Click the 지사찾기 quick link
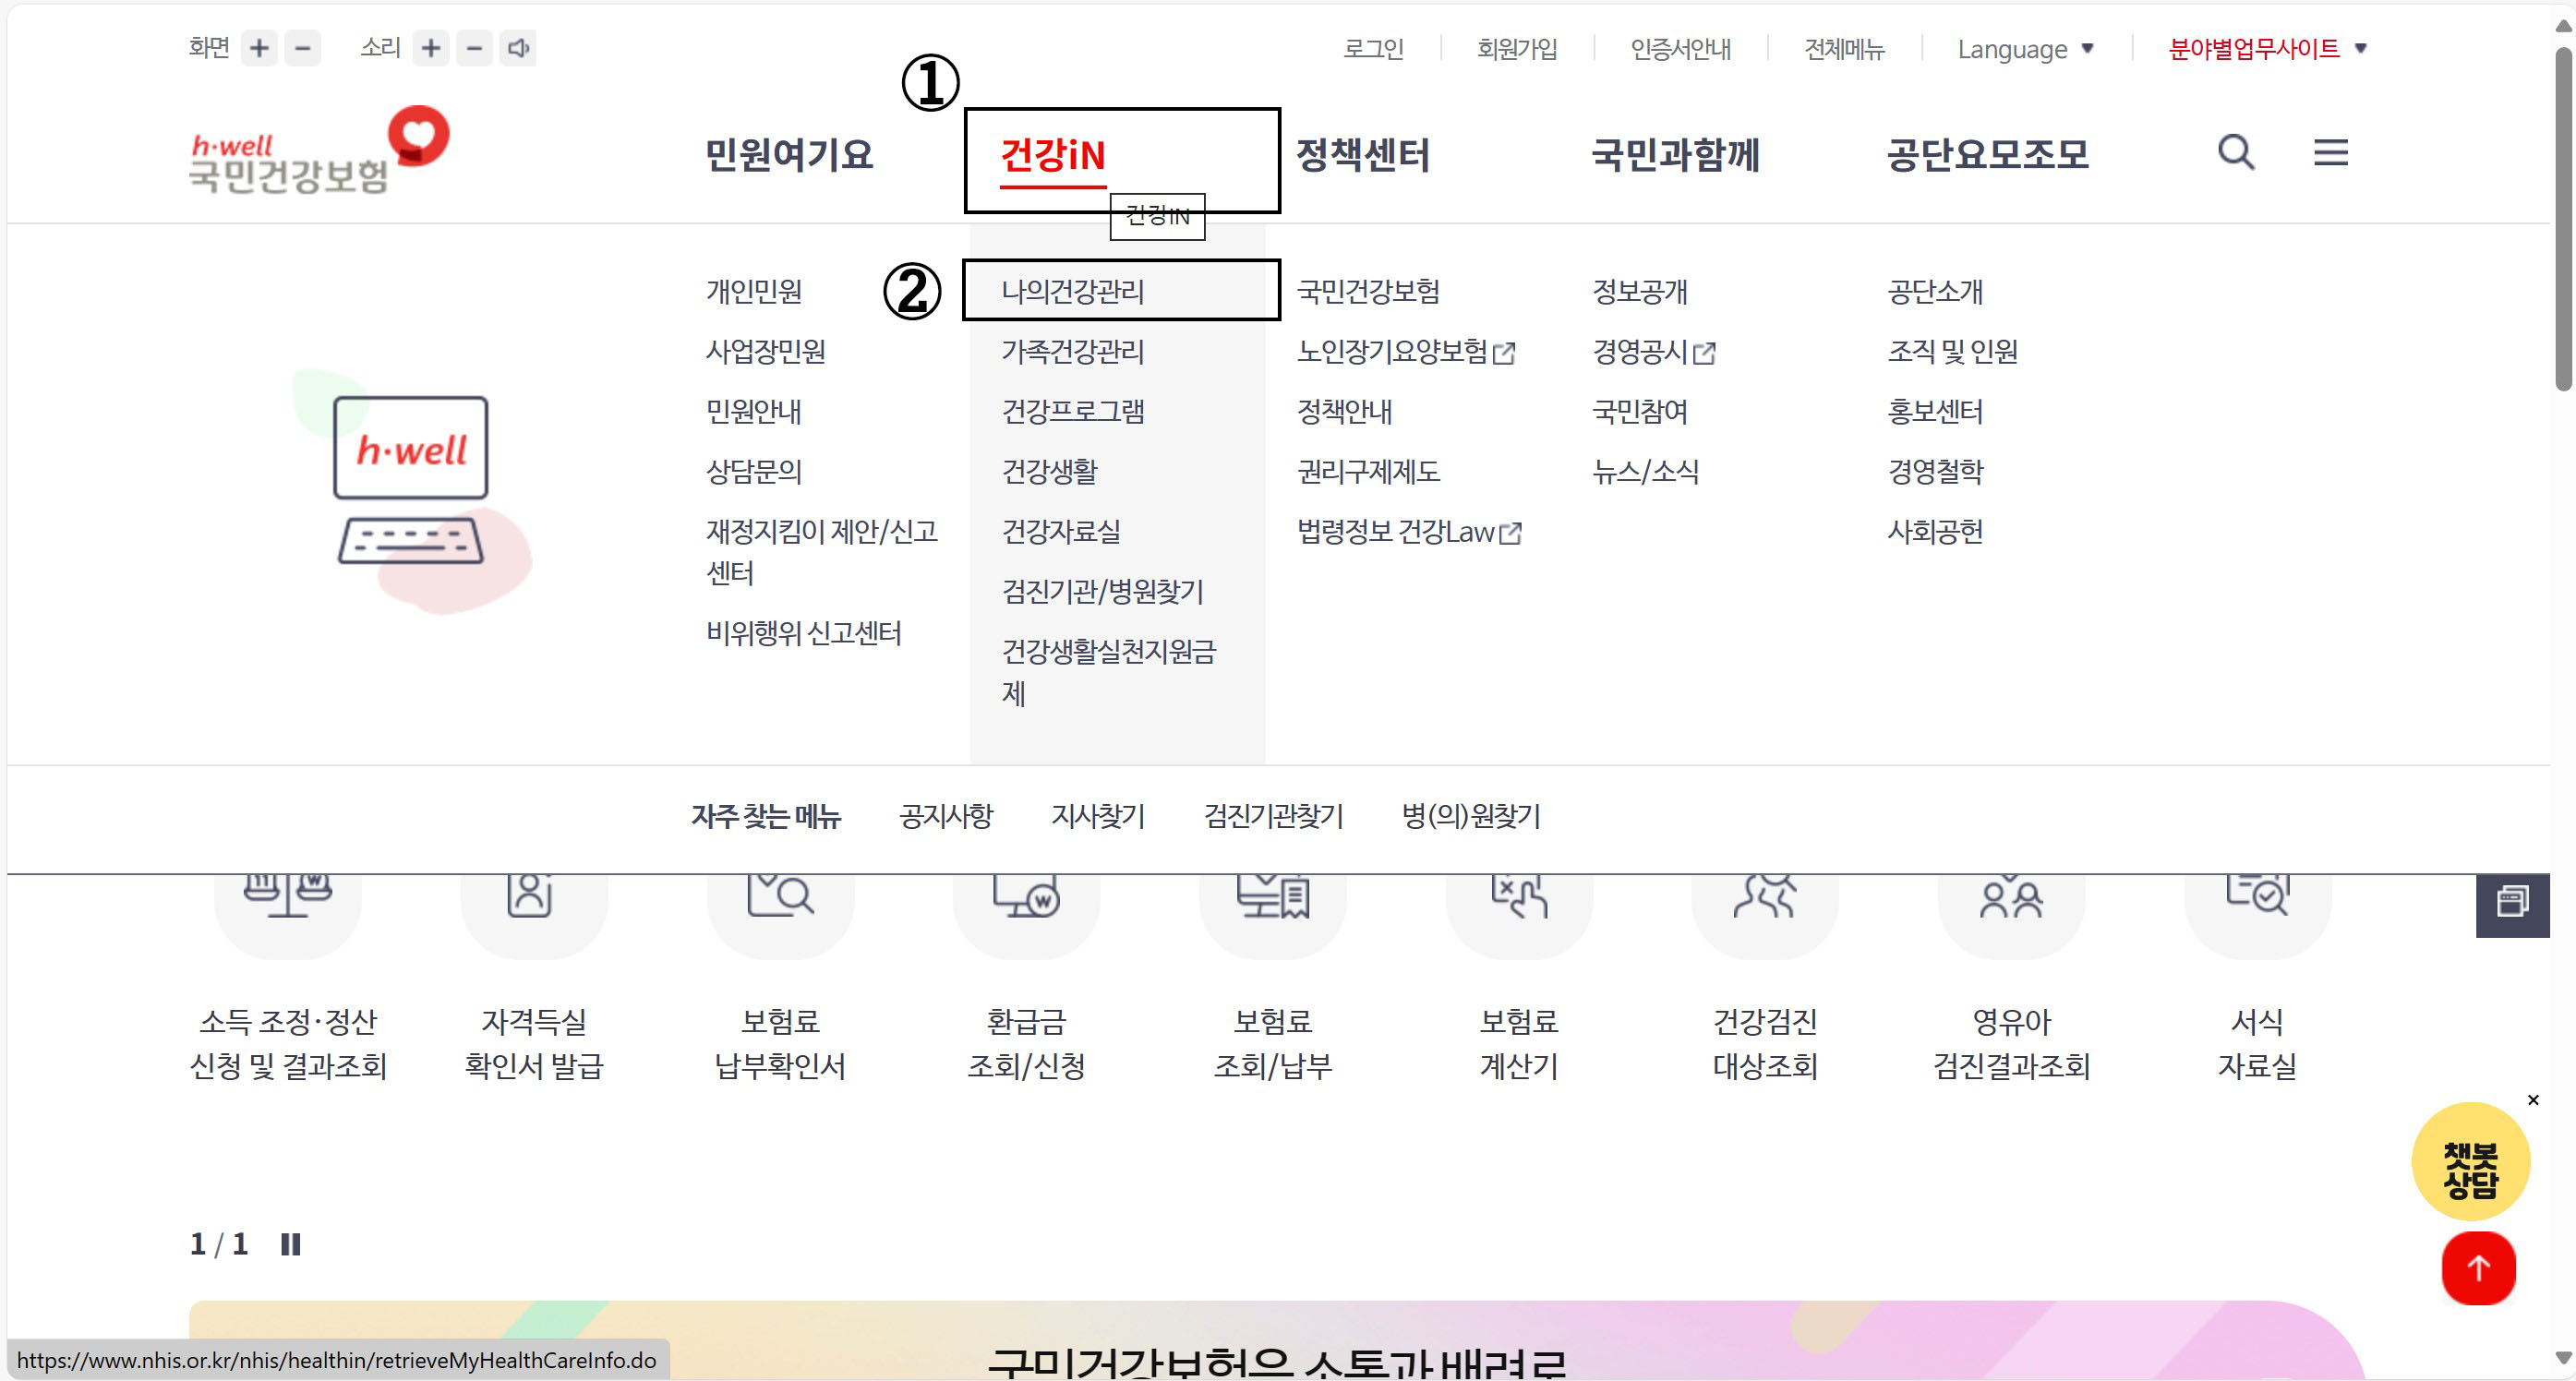 click(1098, 816)
